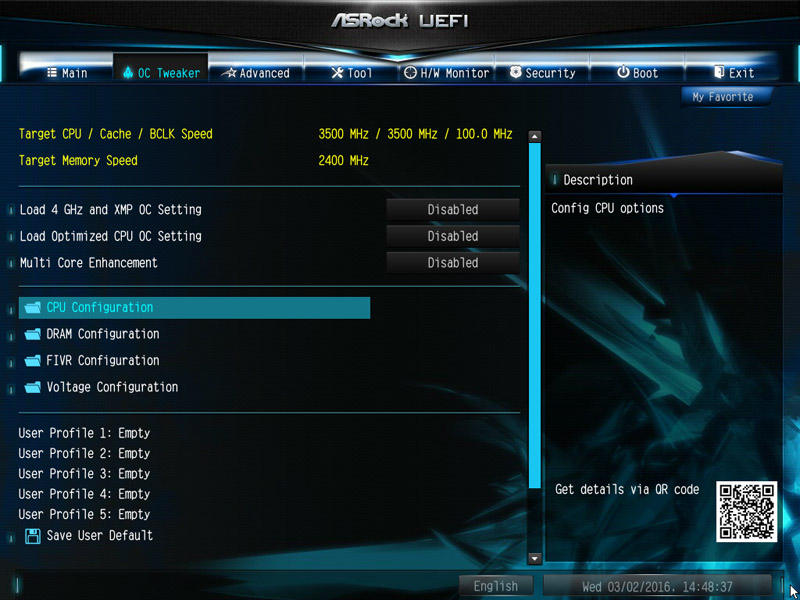The image size is (800, 600).
Task: Open the Boot tab
Action: (637, 72)
